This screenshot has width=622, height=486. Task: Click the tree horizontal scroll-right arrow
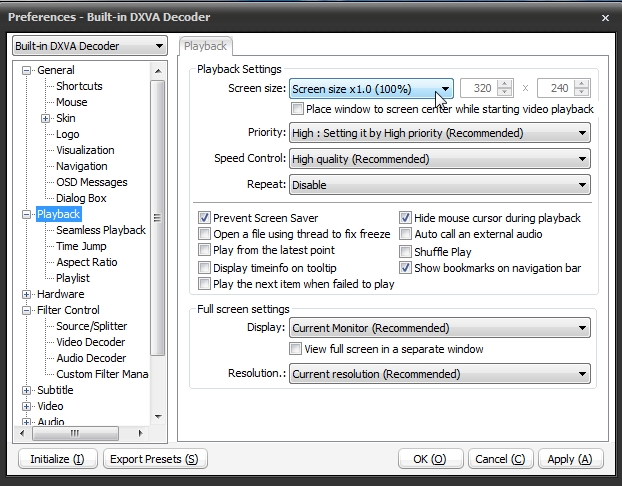[140, 433]
